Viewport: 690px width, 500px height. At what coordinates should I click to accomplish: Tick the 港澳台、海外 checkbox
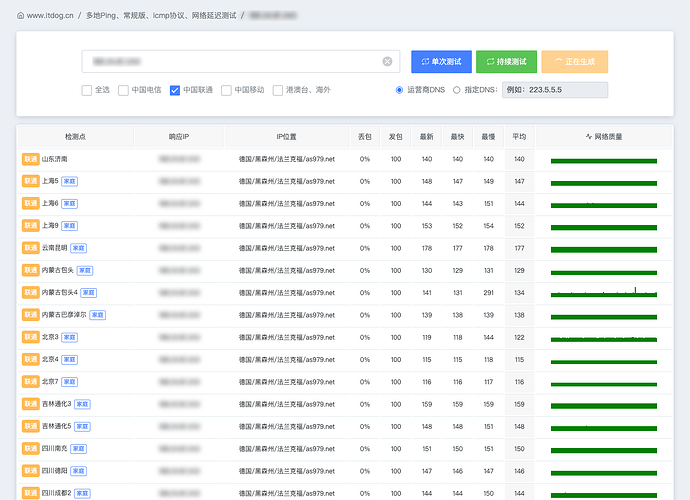point(278,90)
